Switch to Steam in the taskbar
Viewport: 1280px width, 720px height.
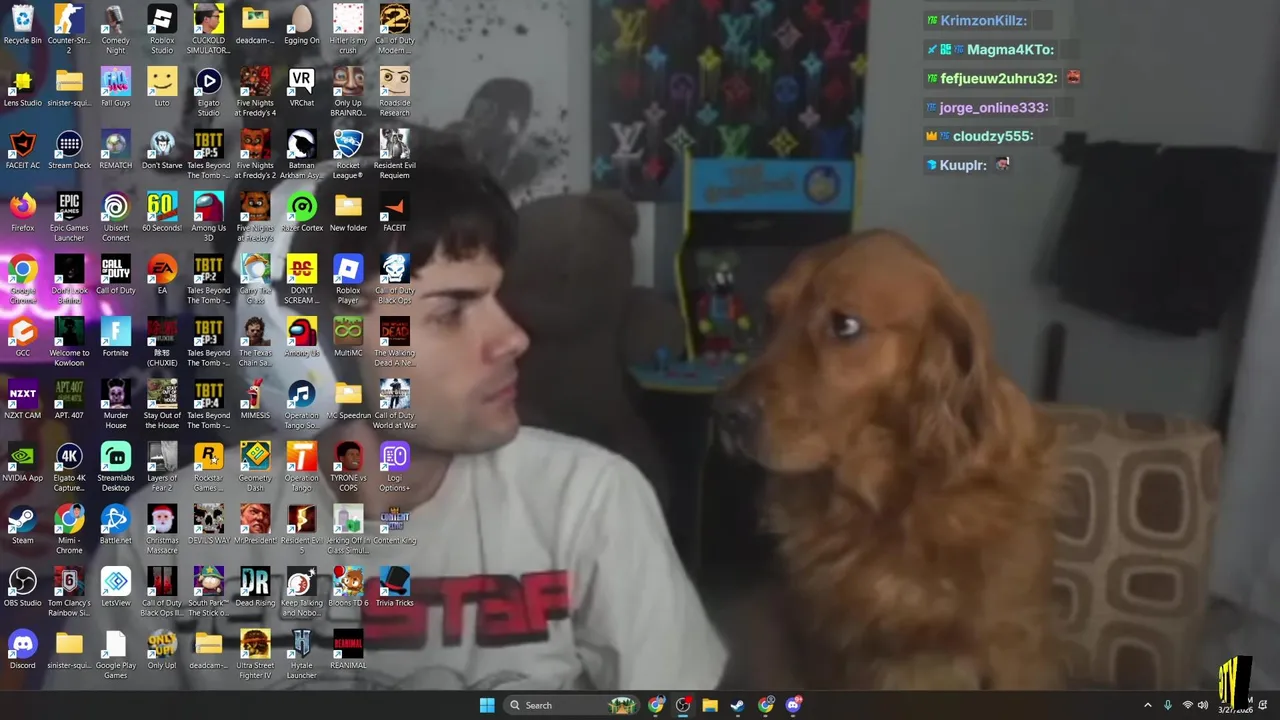click(737, 705)
